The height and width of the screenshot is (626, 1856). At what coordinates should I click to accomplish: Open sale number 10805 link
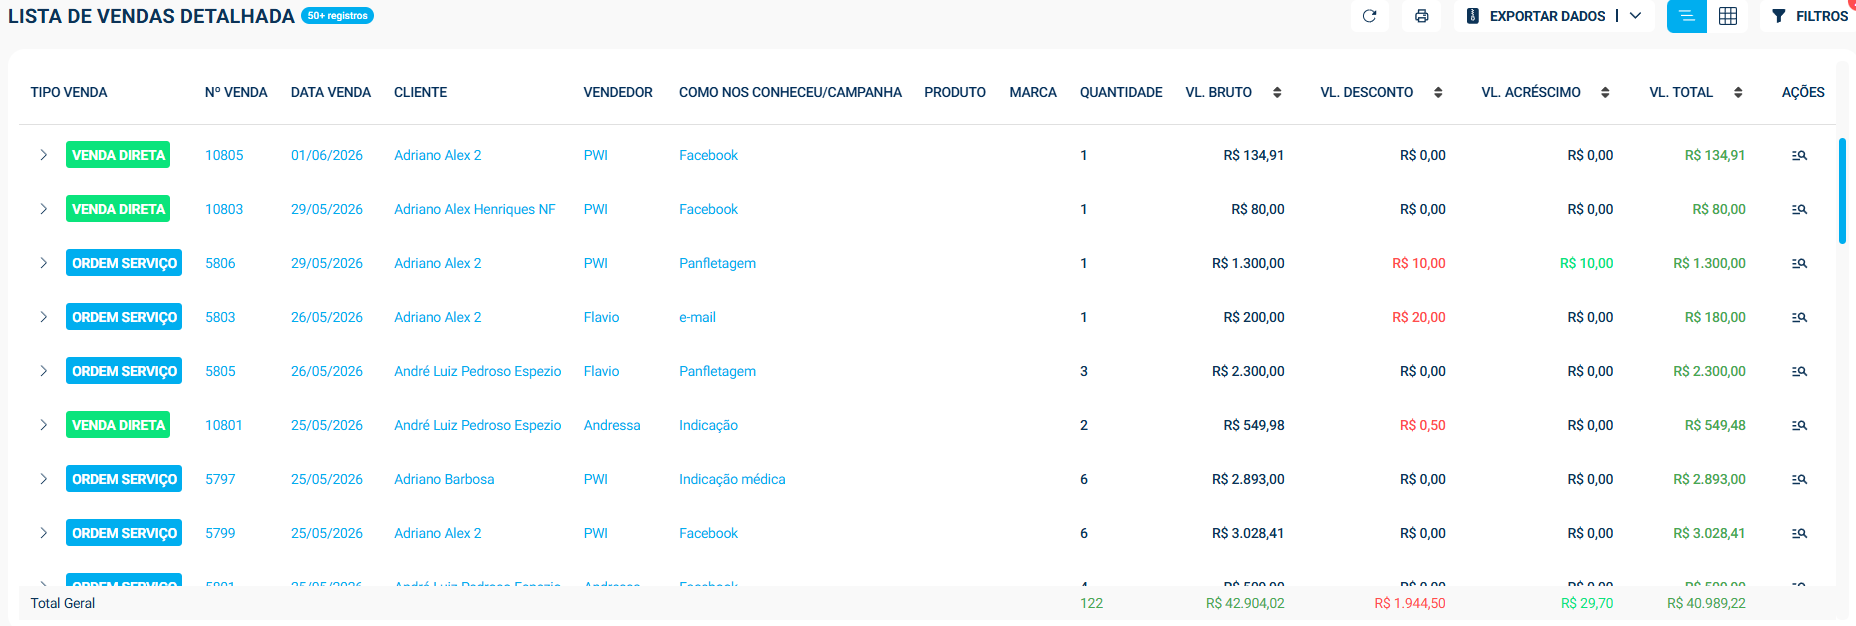(x=224, y=155)
